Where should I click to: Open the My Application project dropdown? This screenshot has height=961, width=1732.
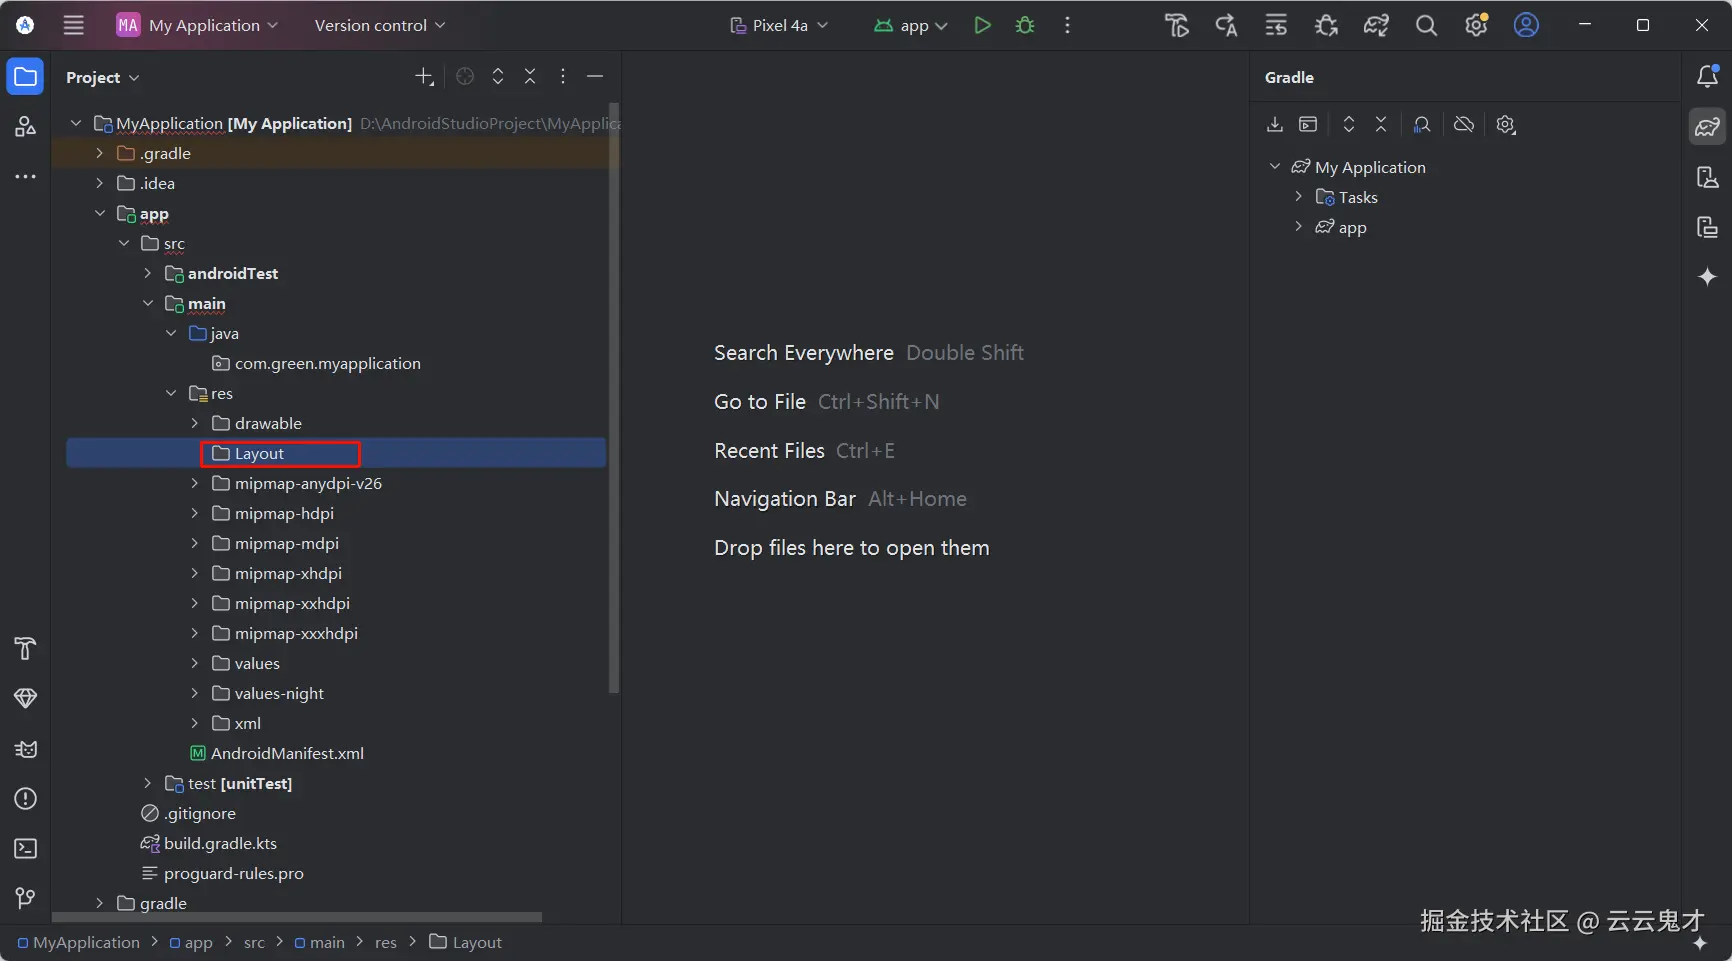click(198, 26)
